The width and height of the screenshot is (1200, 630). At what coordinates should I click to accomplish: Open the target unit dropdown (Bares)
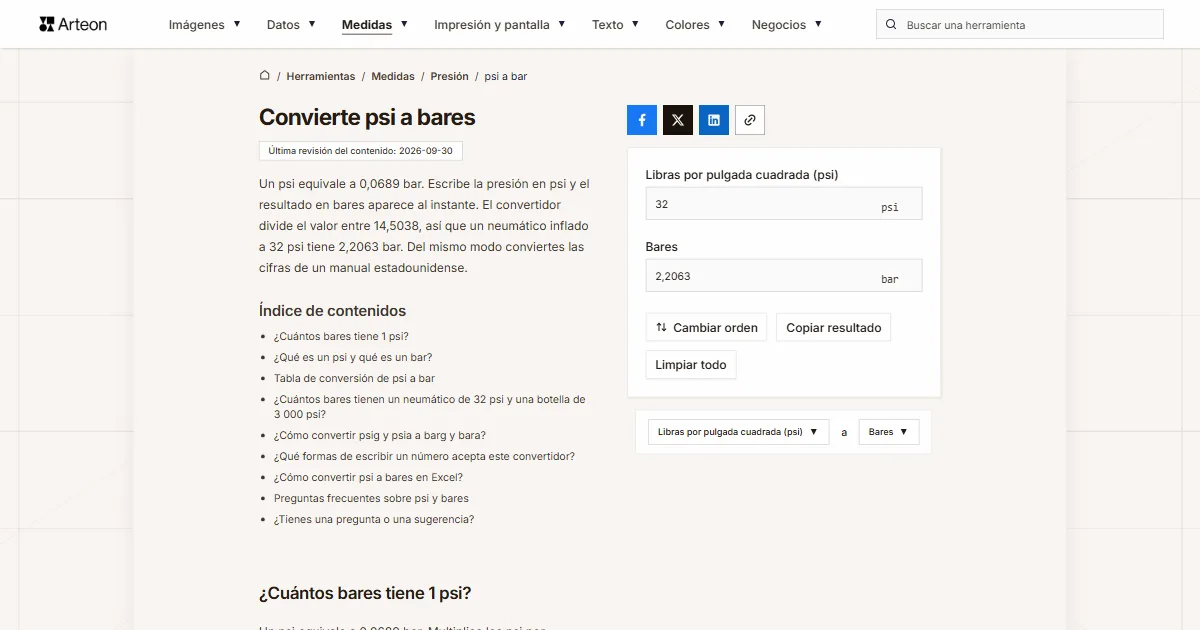[889, 432]
